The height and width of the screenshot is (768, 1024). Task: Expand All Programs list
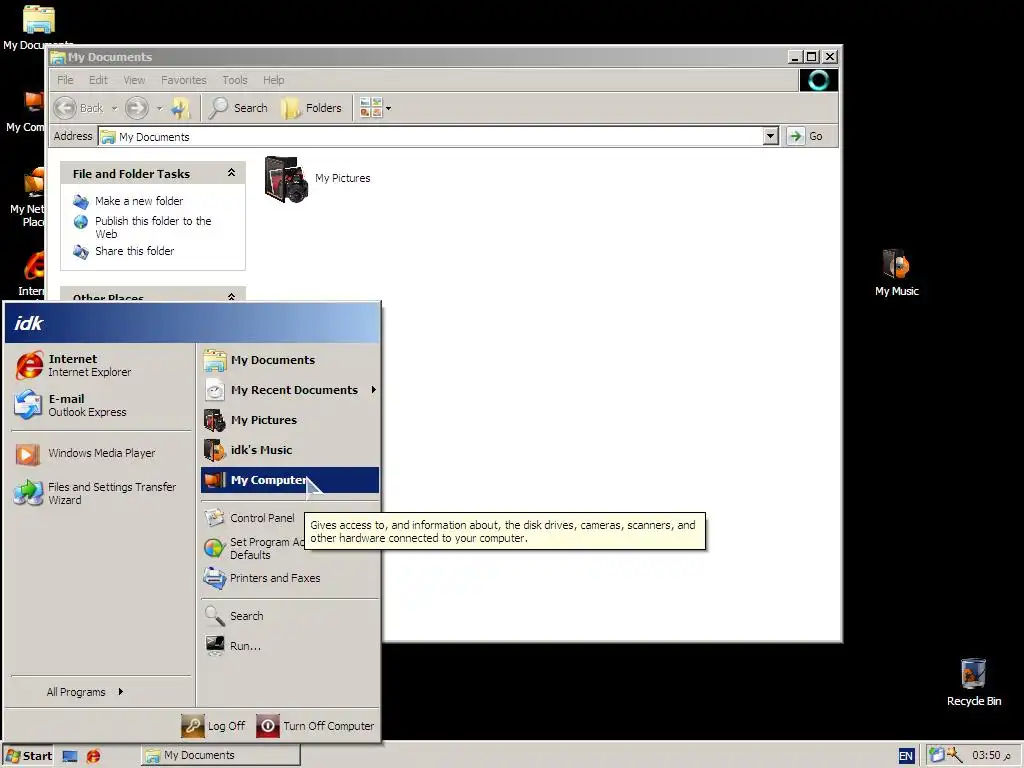tap(85, 692)
